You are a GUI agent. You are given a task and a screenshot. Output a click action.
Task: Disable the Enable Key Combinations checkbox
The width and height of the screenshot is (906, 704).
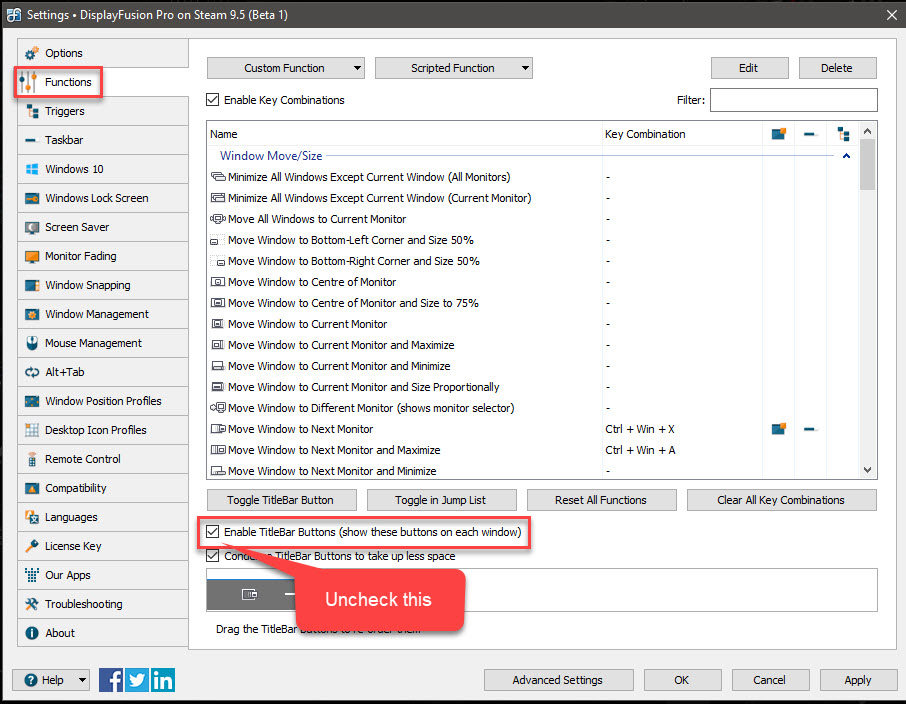pos(212,100)
